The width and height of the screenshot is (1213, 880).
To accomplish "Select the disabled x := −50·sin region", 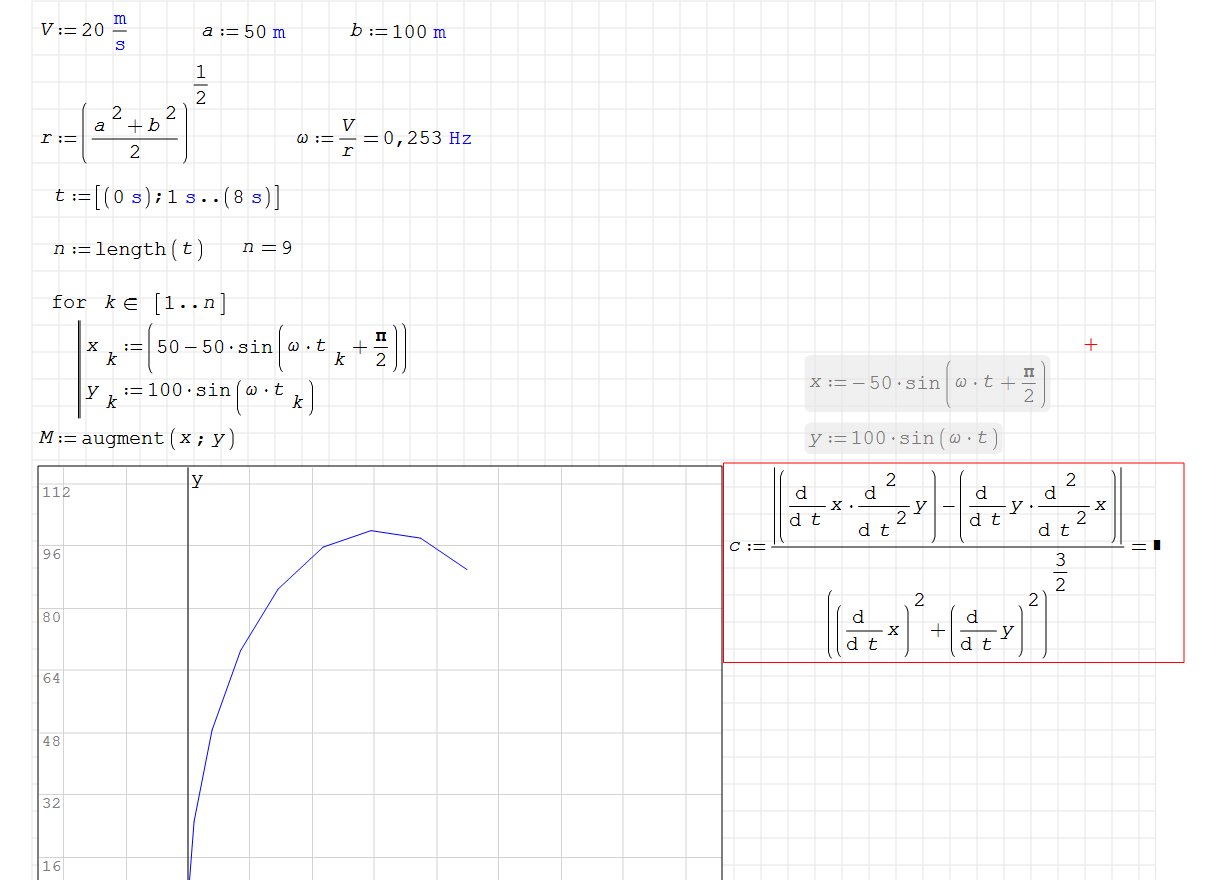I will pos(927,383).
